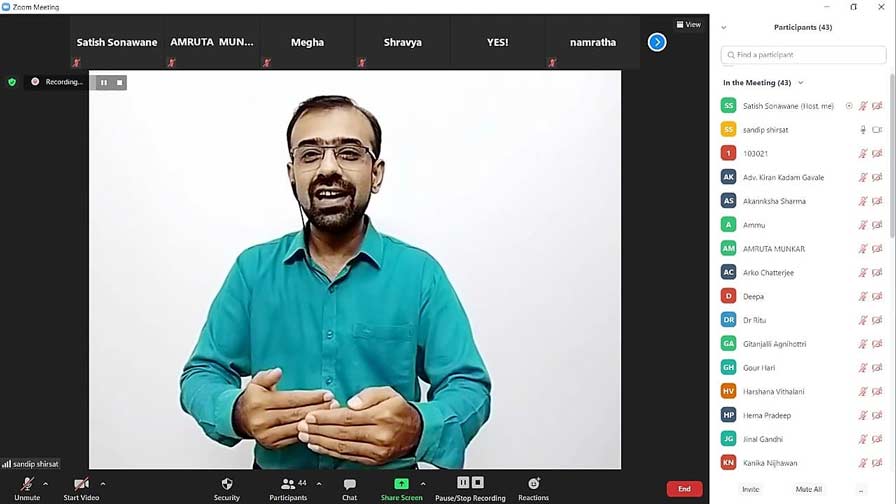This screenshot has width=896, height=504.
Task: Toggle sandip shirsat's microphone in list
Action: point(862,130)
